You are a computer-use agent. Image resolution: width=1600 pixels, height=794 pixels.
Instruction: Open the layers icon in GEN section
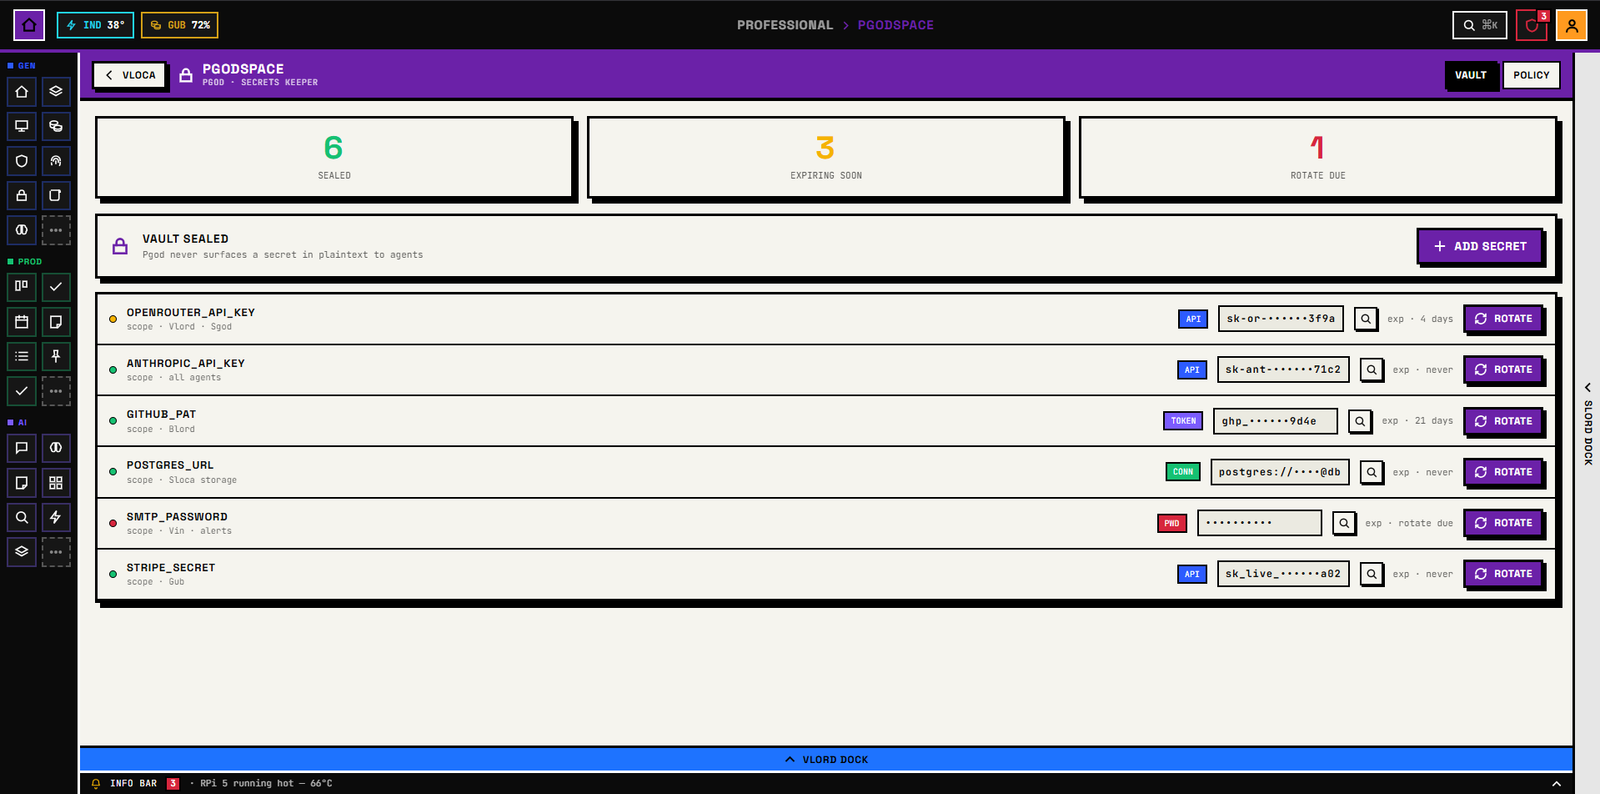(56, 92)
